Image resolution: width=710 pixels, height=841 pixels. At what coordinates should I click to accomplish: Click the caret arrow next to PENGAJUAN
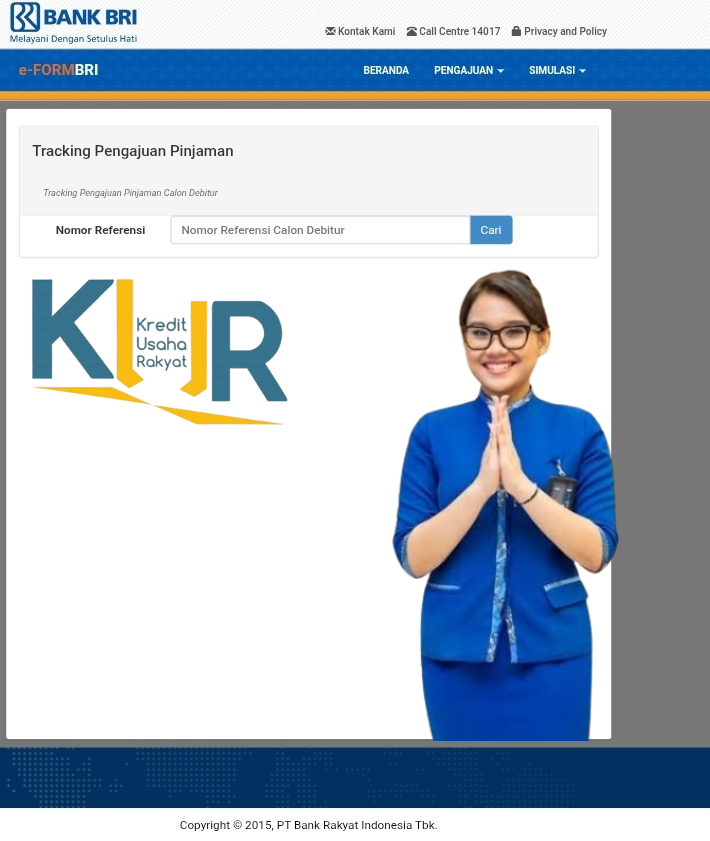point(501,72)
